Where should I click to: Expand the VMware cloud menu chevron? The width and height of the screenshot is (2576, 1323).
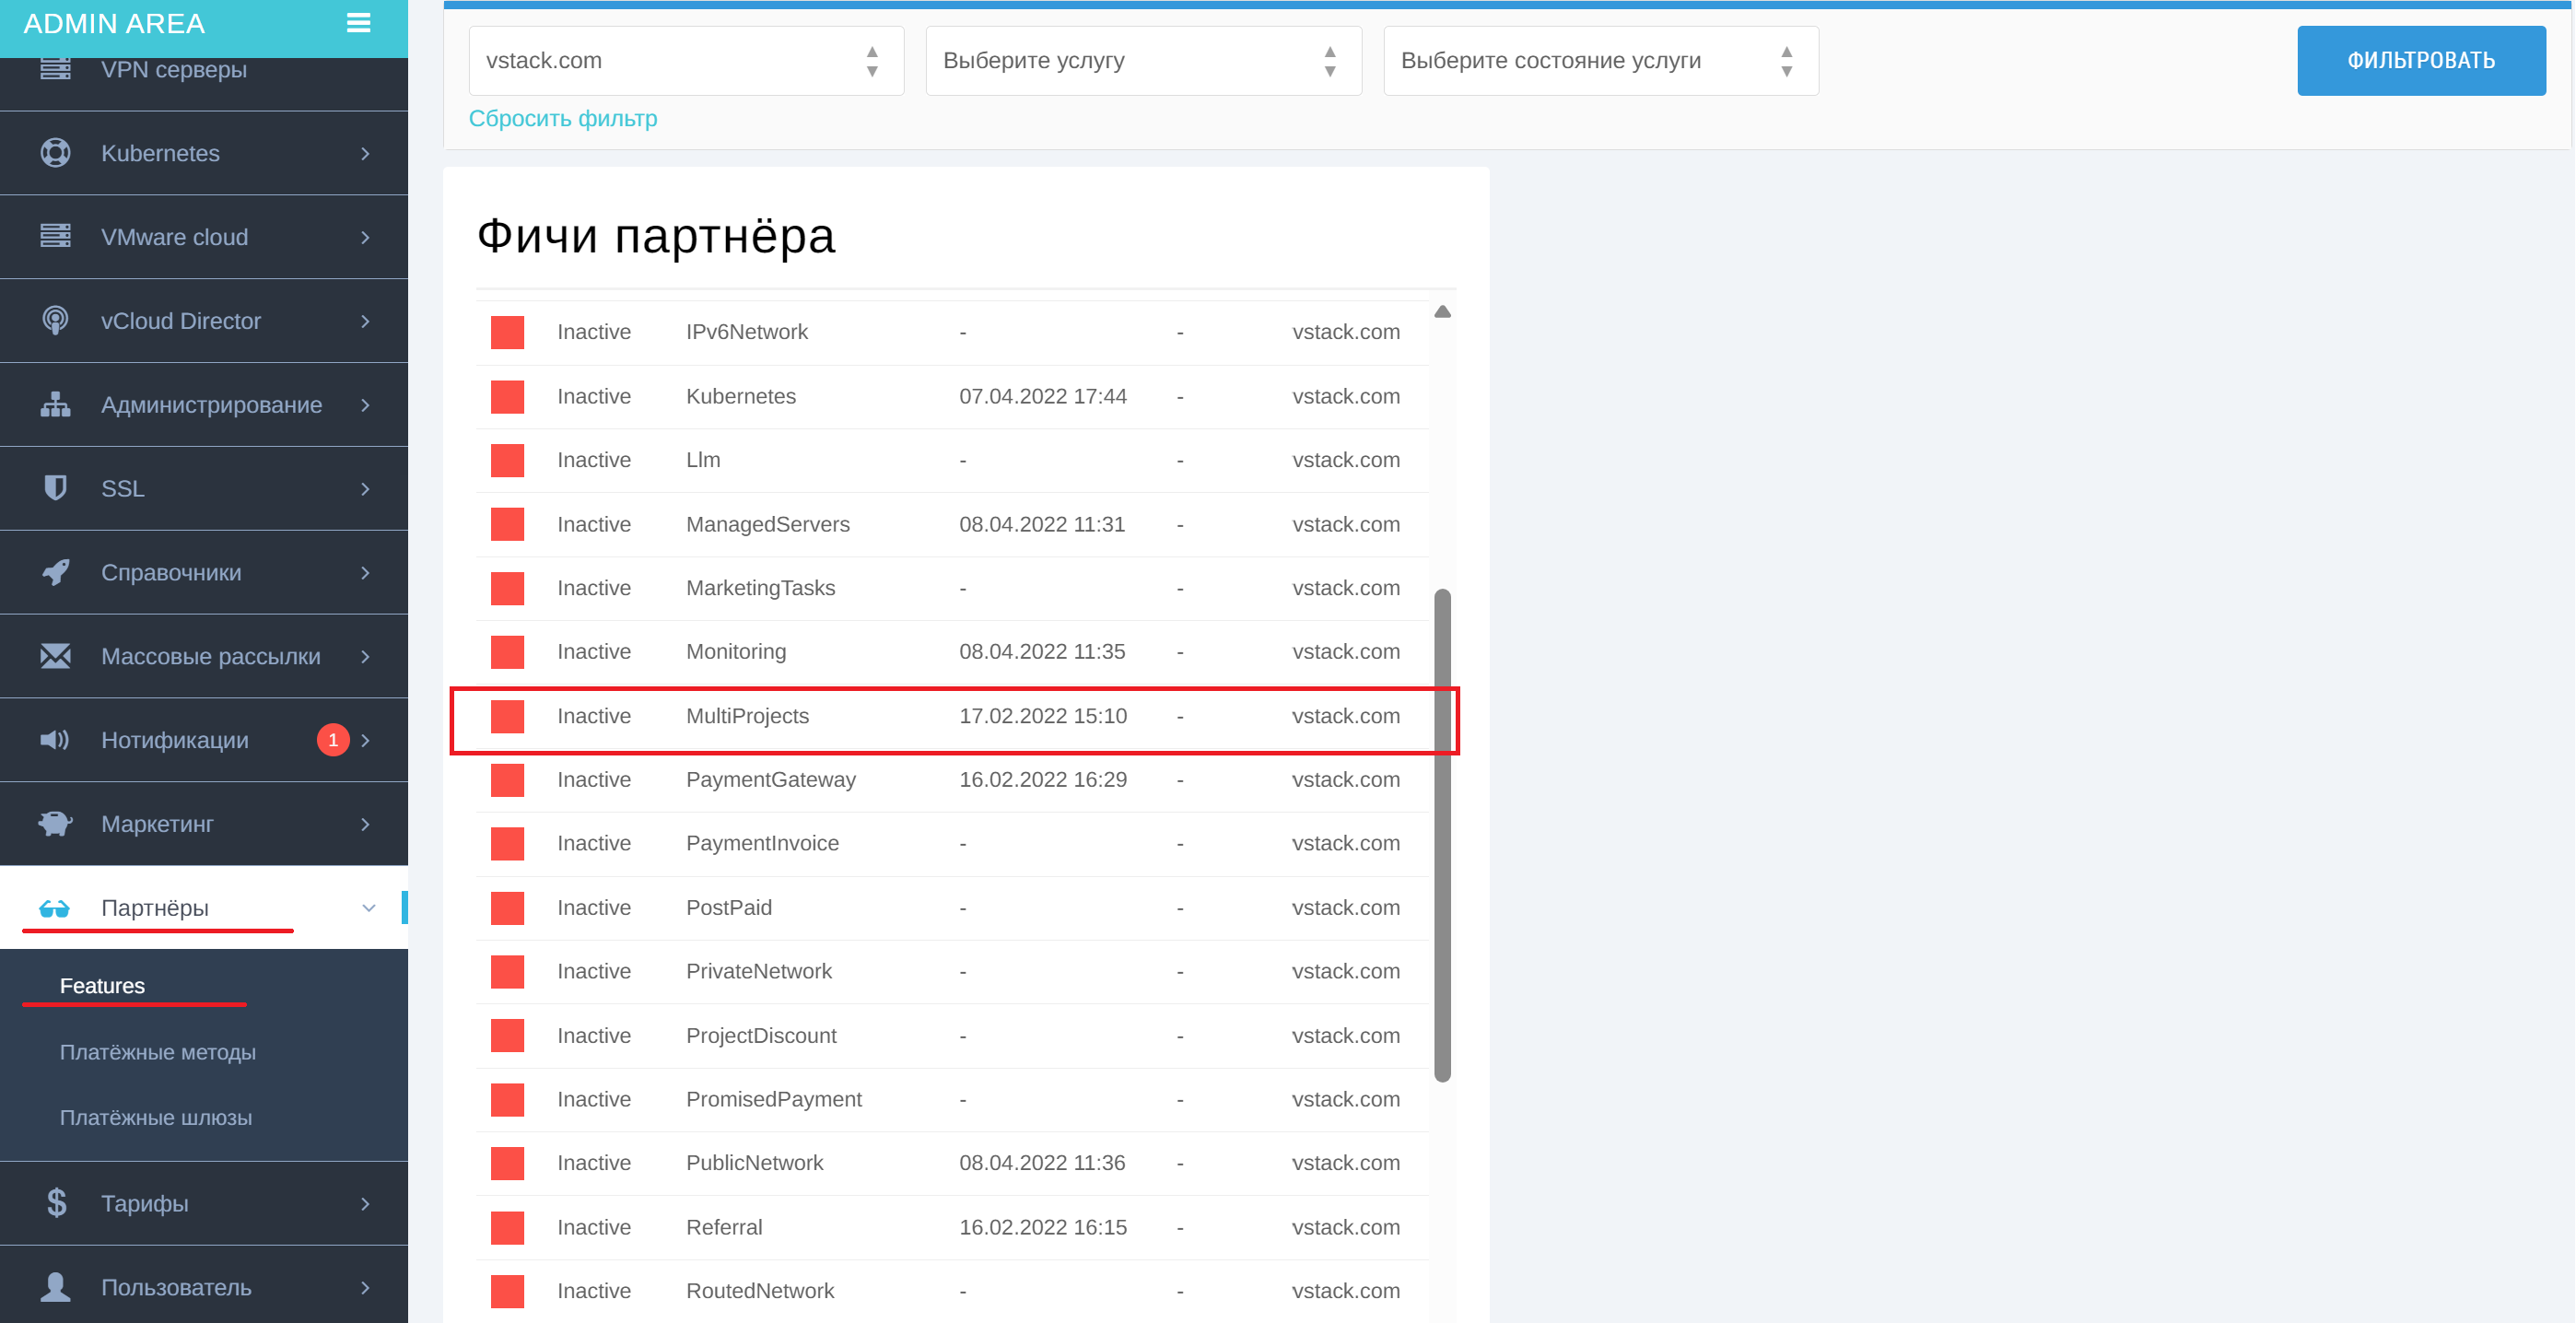(x=365, y=237)
